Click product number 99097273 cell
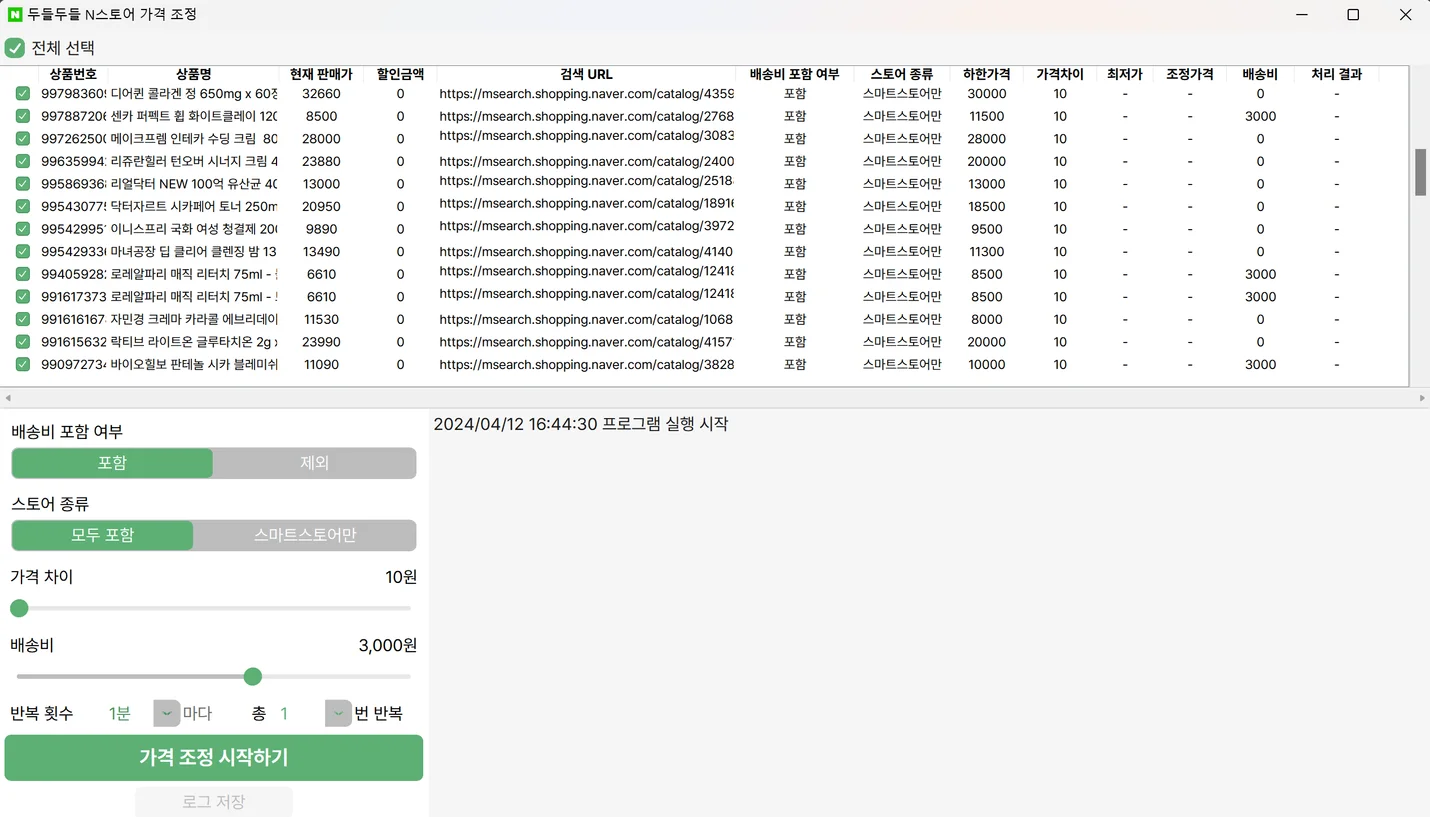1430x817 pixels. (x=73, y=364)
